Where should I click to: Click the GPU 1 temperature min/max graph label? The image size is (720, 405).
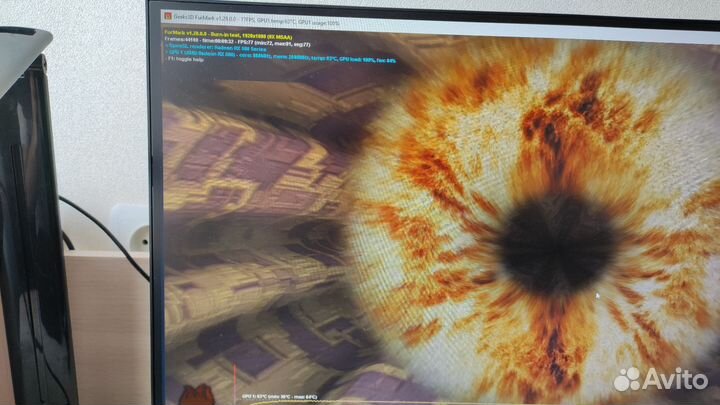pos(279,397)
